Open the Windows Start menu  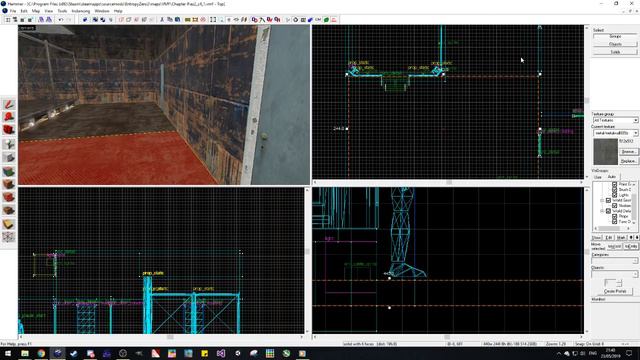(8, 353)
